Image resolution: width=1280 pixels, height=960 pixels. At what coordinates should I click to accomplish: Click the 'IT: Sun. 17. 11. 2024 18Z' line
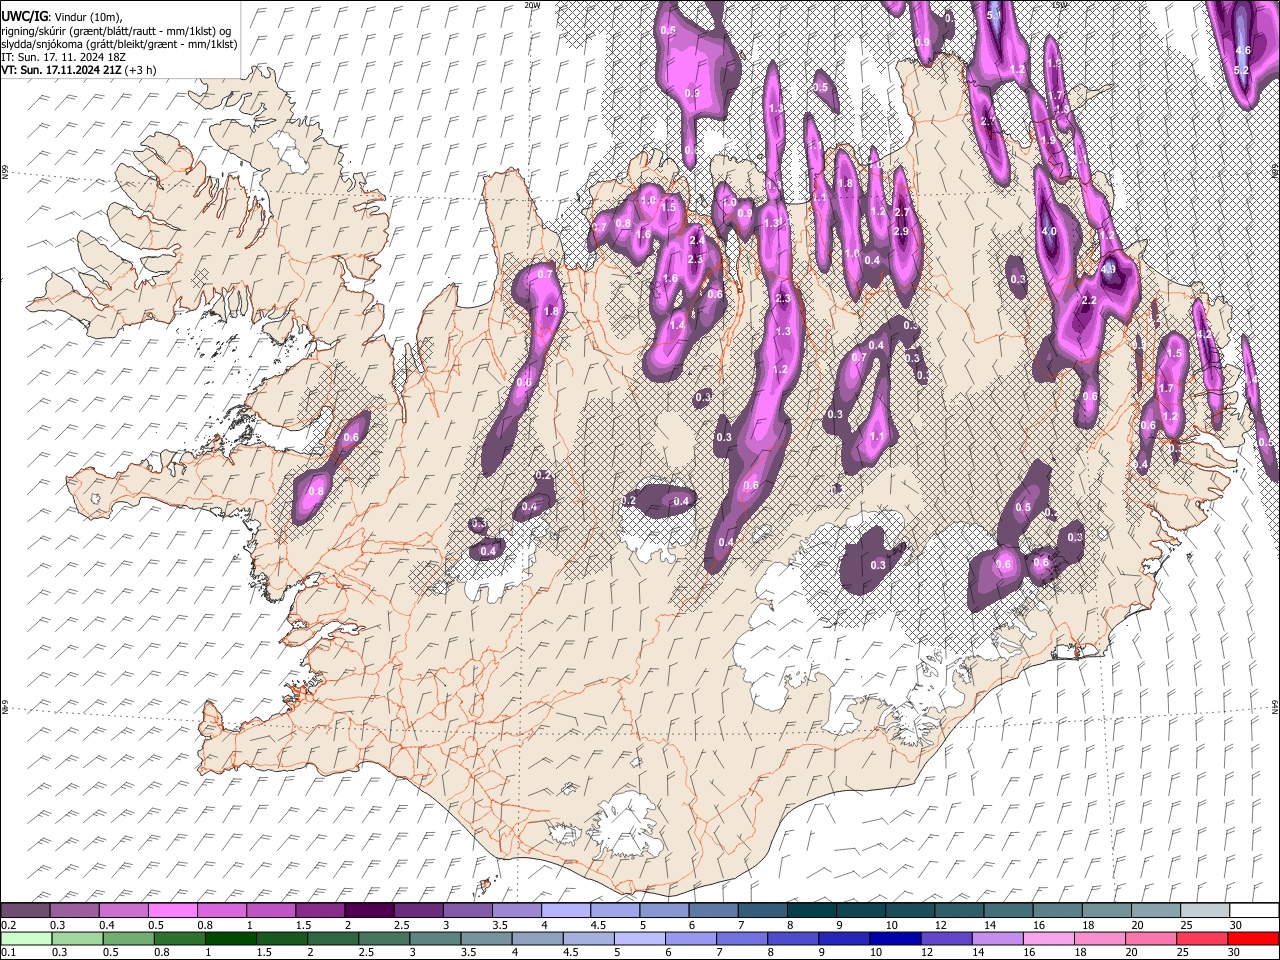pyautogui.click(x=63, y=58)
